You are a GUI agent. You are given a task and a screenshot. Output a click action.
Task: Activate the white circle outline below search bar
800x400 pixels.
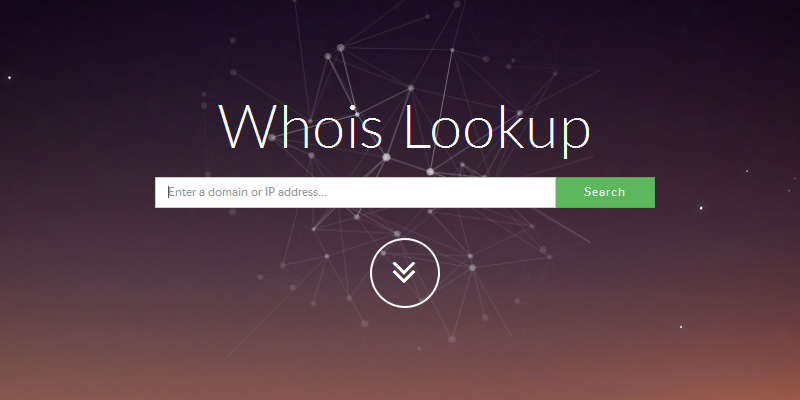405,273
